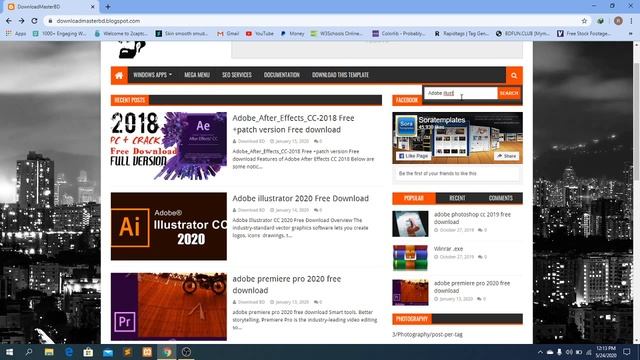Open the photoshop cc 2019 popular thumbnail
Image resolution: width=640 pixels, height=360 pixels.
pyautogui.click(x=410, y=224)
